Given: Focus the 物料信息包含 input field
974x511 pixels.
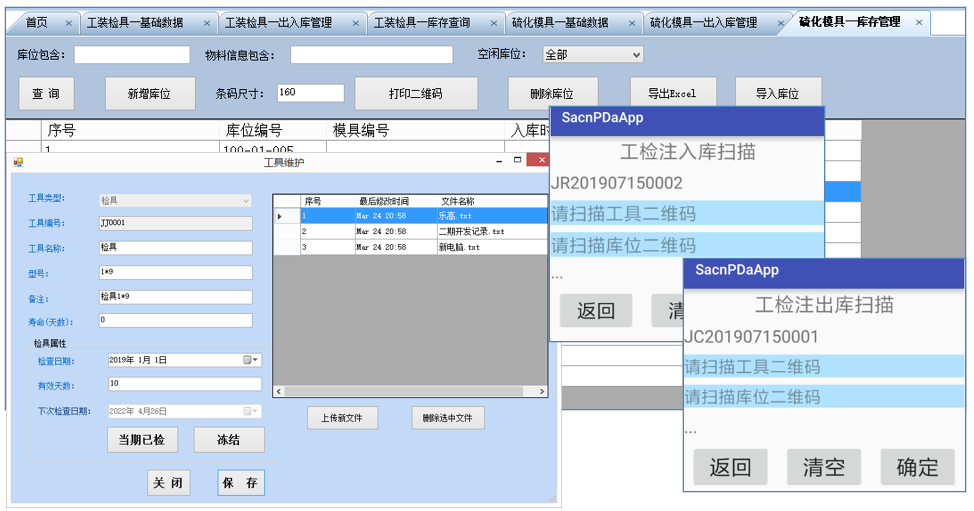Looking at the screenshot, I should tap(371, 55).
